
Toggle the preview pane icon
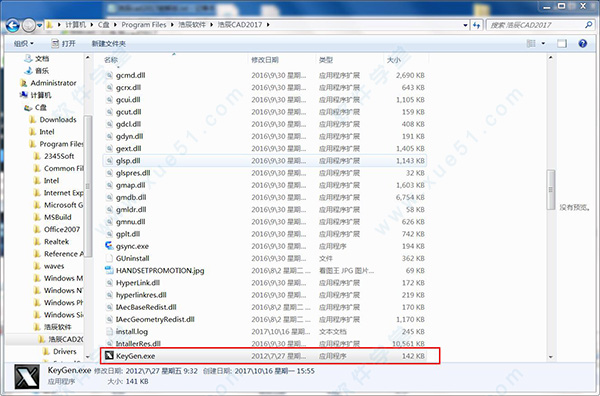pyautogui.click(x=562, y=43)
